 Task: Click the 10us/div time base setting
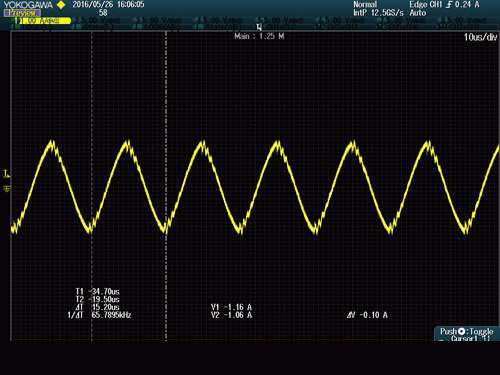480,37
